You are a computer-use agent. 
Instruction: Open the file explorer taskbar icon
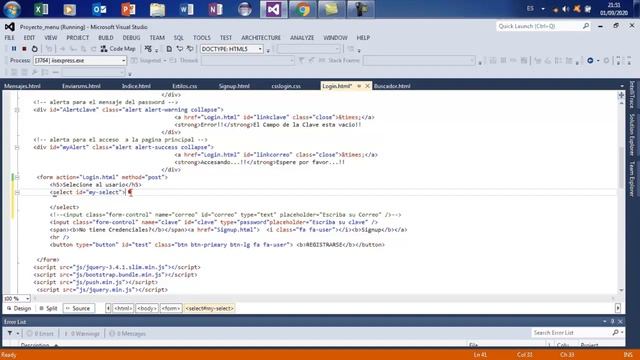point(157,9)
